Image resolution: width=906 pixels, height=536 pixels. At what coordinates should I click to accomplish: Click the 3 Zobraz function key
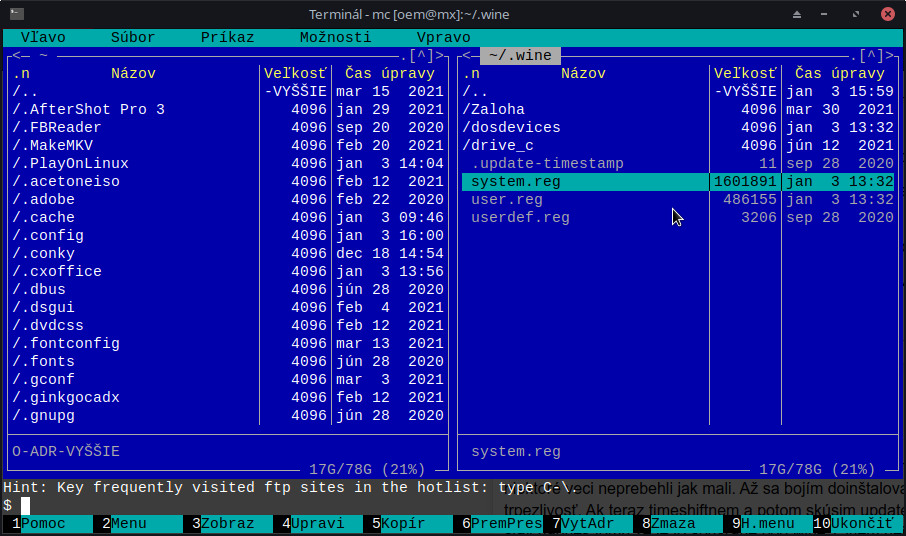[228, 524]
